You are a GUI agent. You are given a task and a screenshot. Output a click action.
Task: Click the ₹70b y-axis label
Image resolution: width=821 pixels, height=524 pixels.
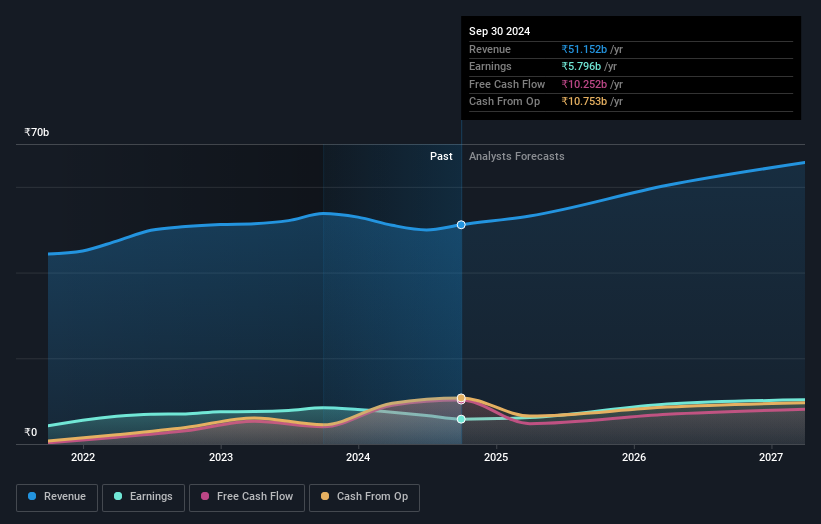pyautogui.click(x=37, y=132)
